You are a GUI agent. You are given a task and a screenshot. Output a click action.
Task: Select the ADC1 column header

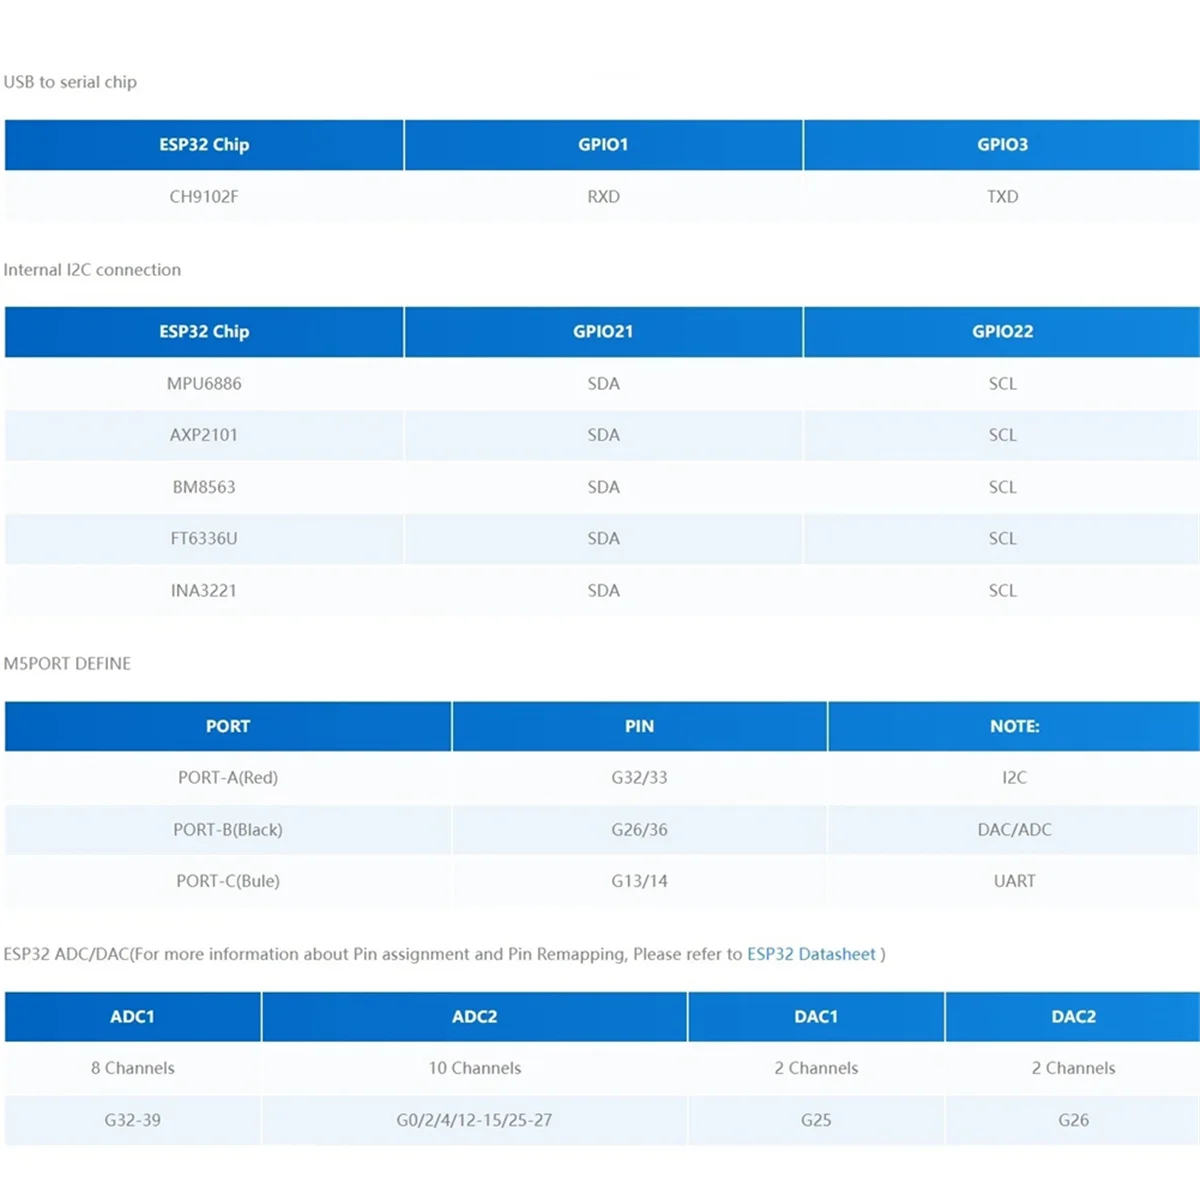coord(133,1017)
